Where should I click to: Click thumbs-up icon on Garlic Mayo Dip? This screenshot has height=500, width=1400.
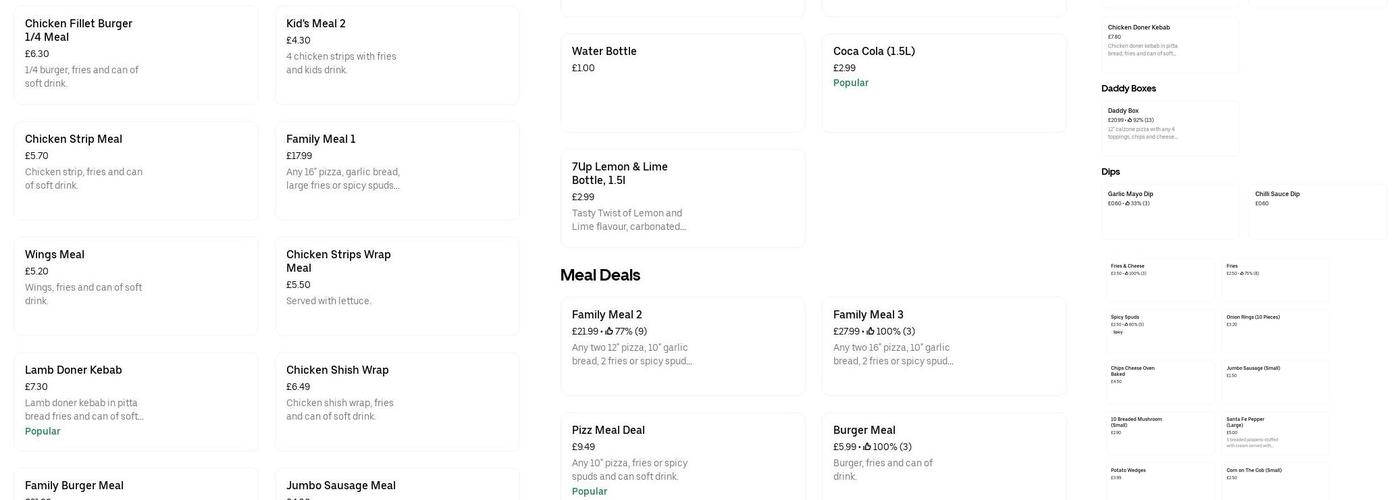pos(1127,203)
